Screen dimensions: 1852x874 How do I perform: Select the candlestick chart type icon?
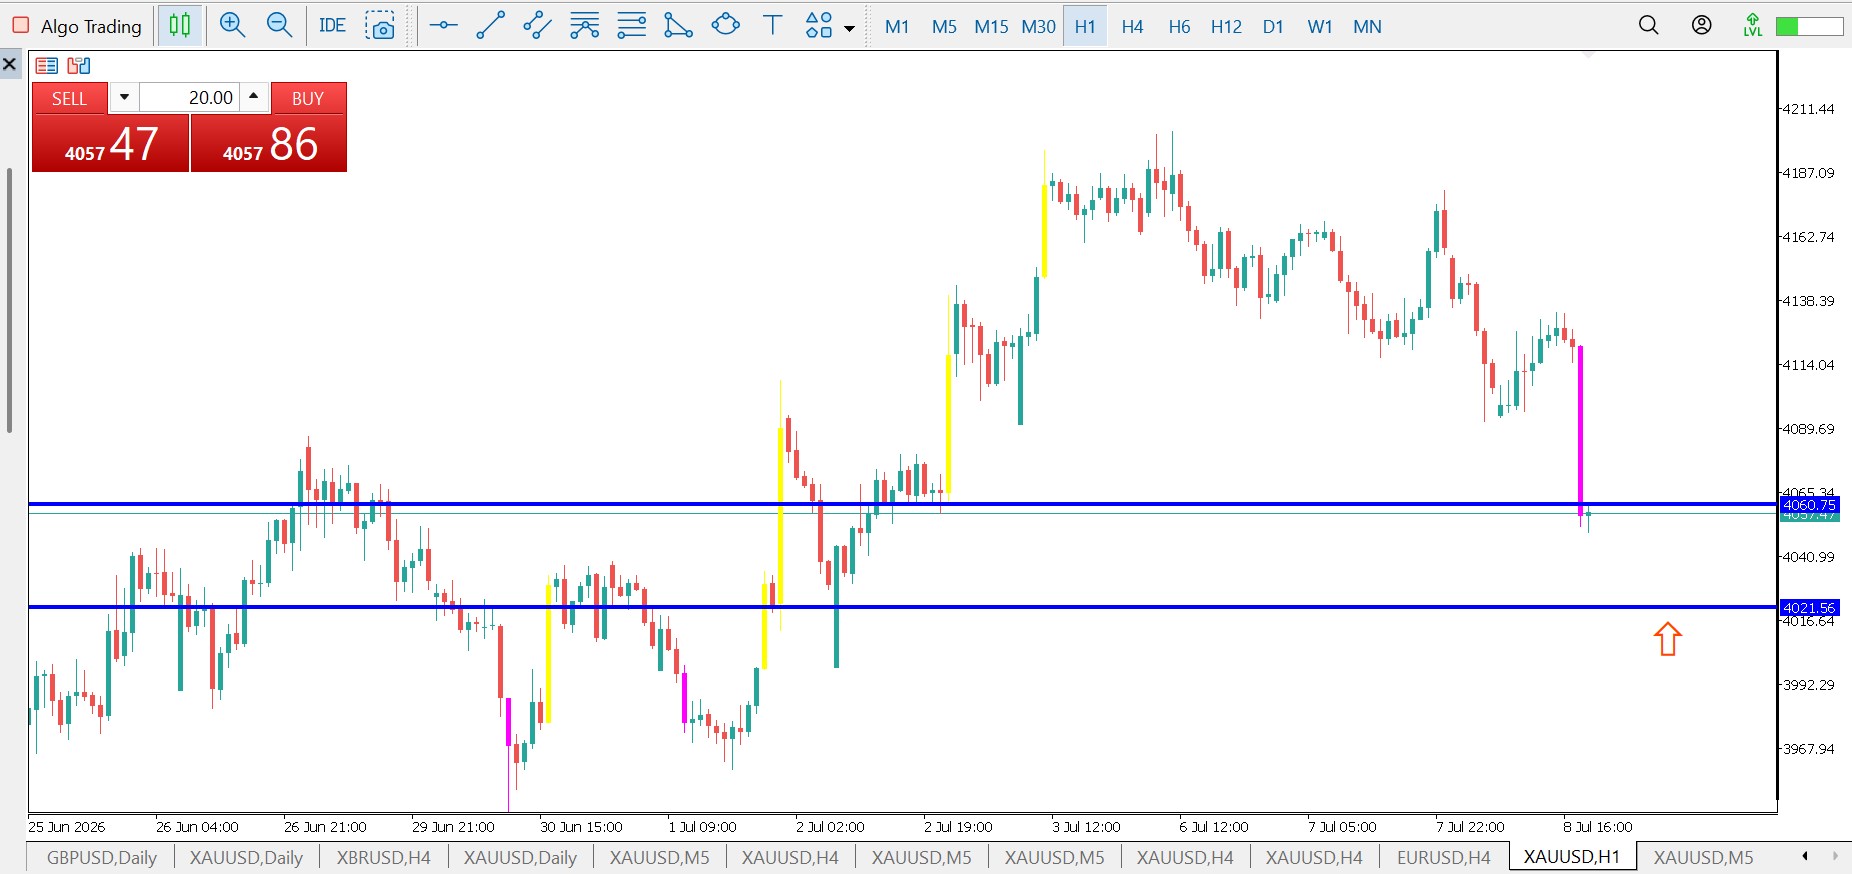click(180, 26)
